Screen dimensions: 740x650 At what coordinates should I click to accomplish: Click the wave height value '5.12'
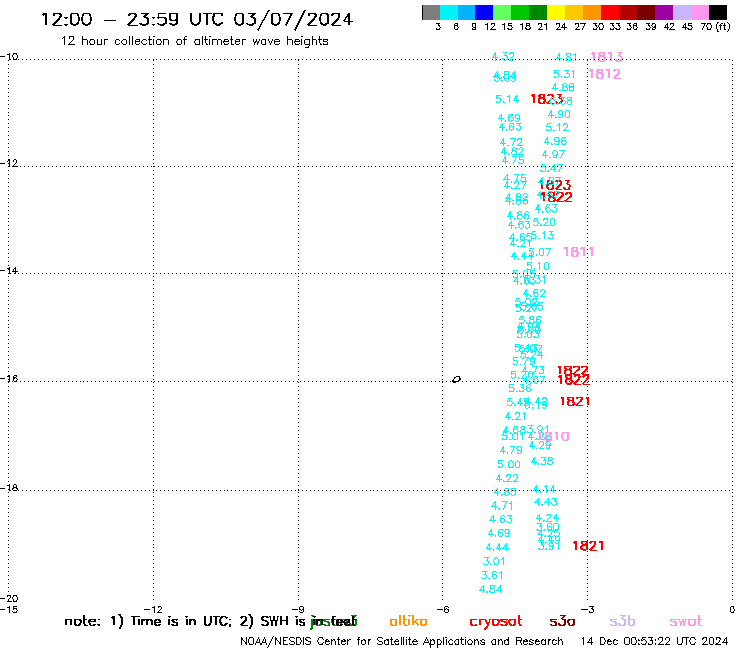(x=557, y=127)
